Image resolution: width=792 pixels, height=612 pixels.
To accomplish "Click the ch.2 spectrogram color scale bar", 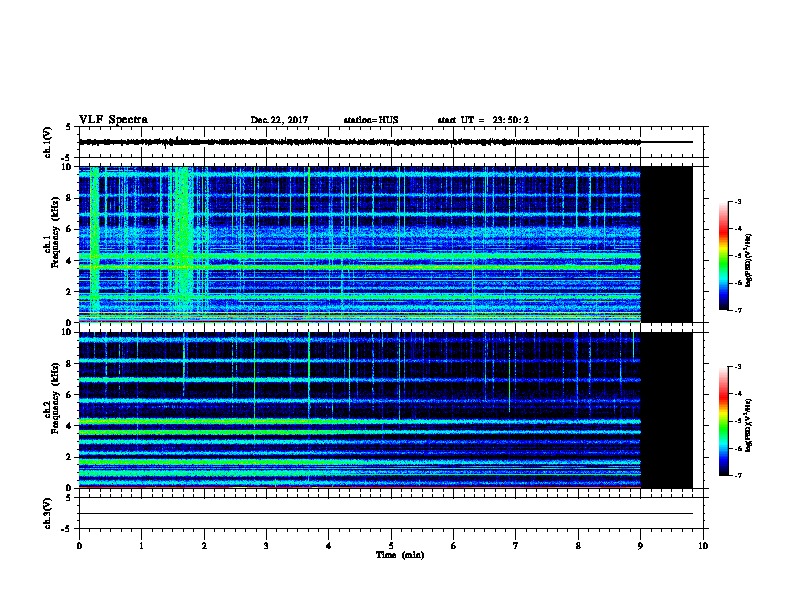I will click(x=724, y=421).
